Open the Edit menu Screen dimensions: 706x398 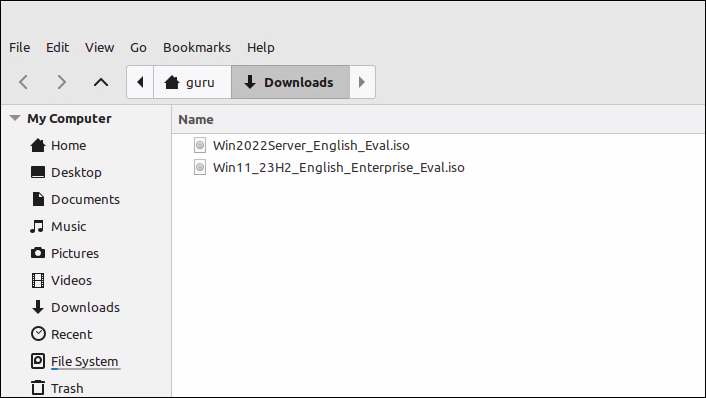click(x=57, y=47)
